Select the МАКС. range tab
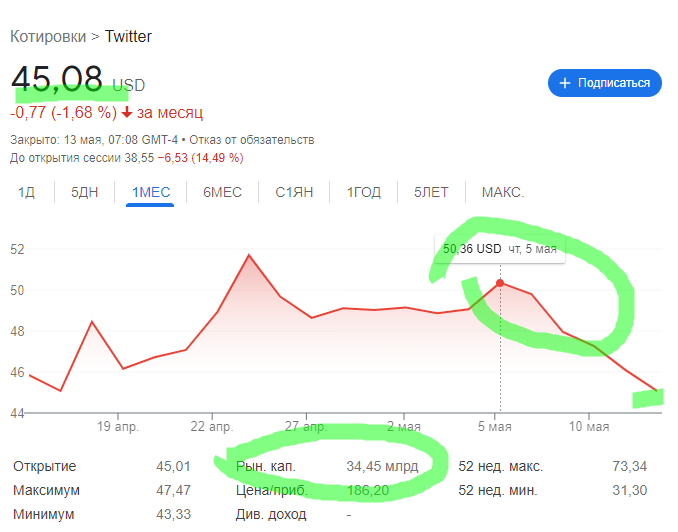 click(503, 192)
